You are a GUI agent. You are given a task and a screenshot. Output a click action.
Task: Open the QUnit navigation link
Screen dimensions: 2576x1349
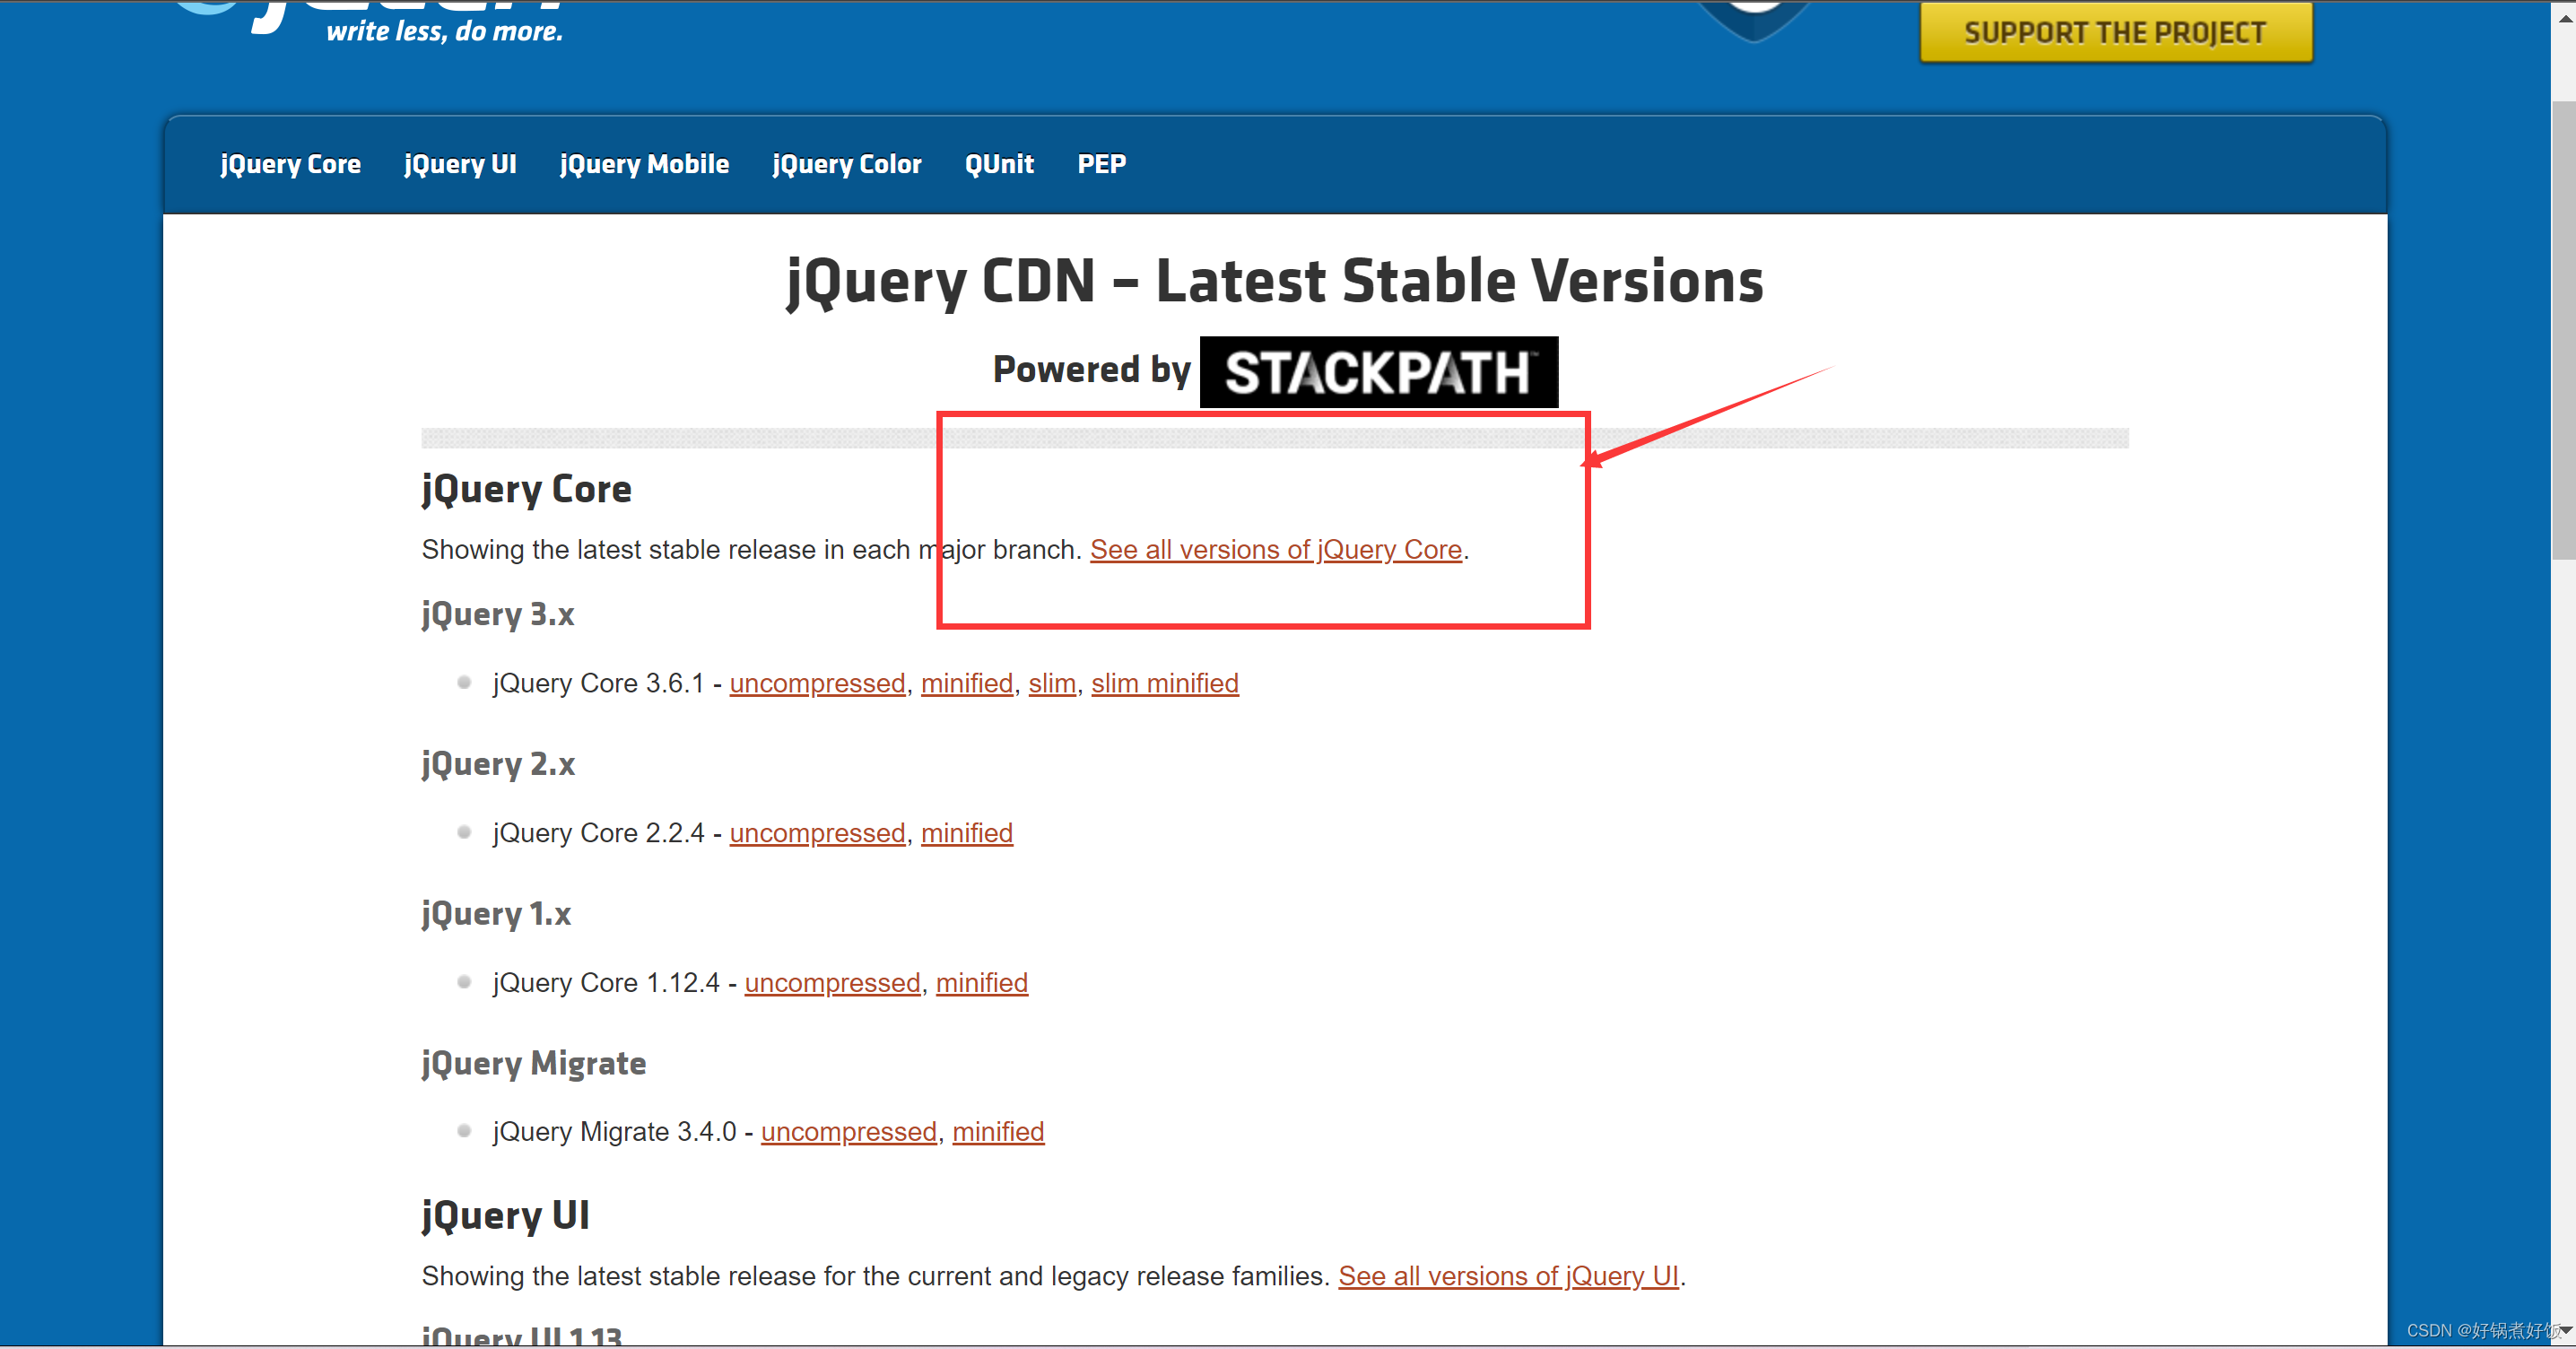coord(998,164)
